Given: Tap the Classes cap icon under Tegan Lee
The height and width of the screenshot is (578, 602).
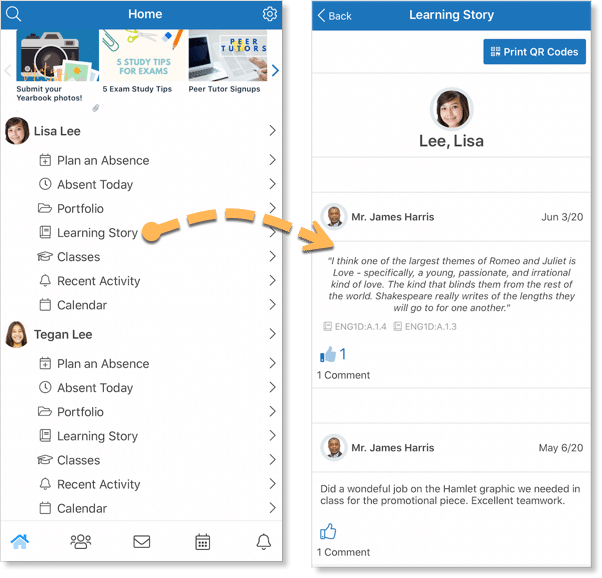Looking at the screenshot, I should coord(45,460).
